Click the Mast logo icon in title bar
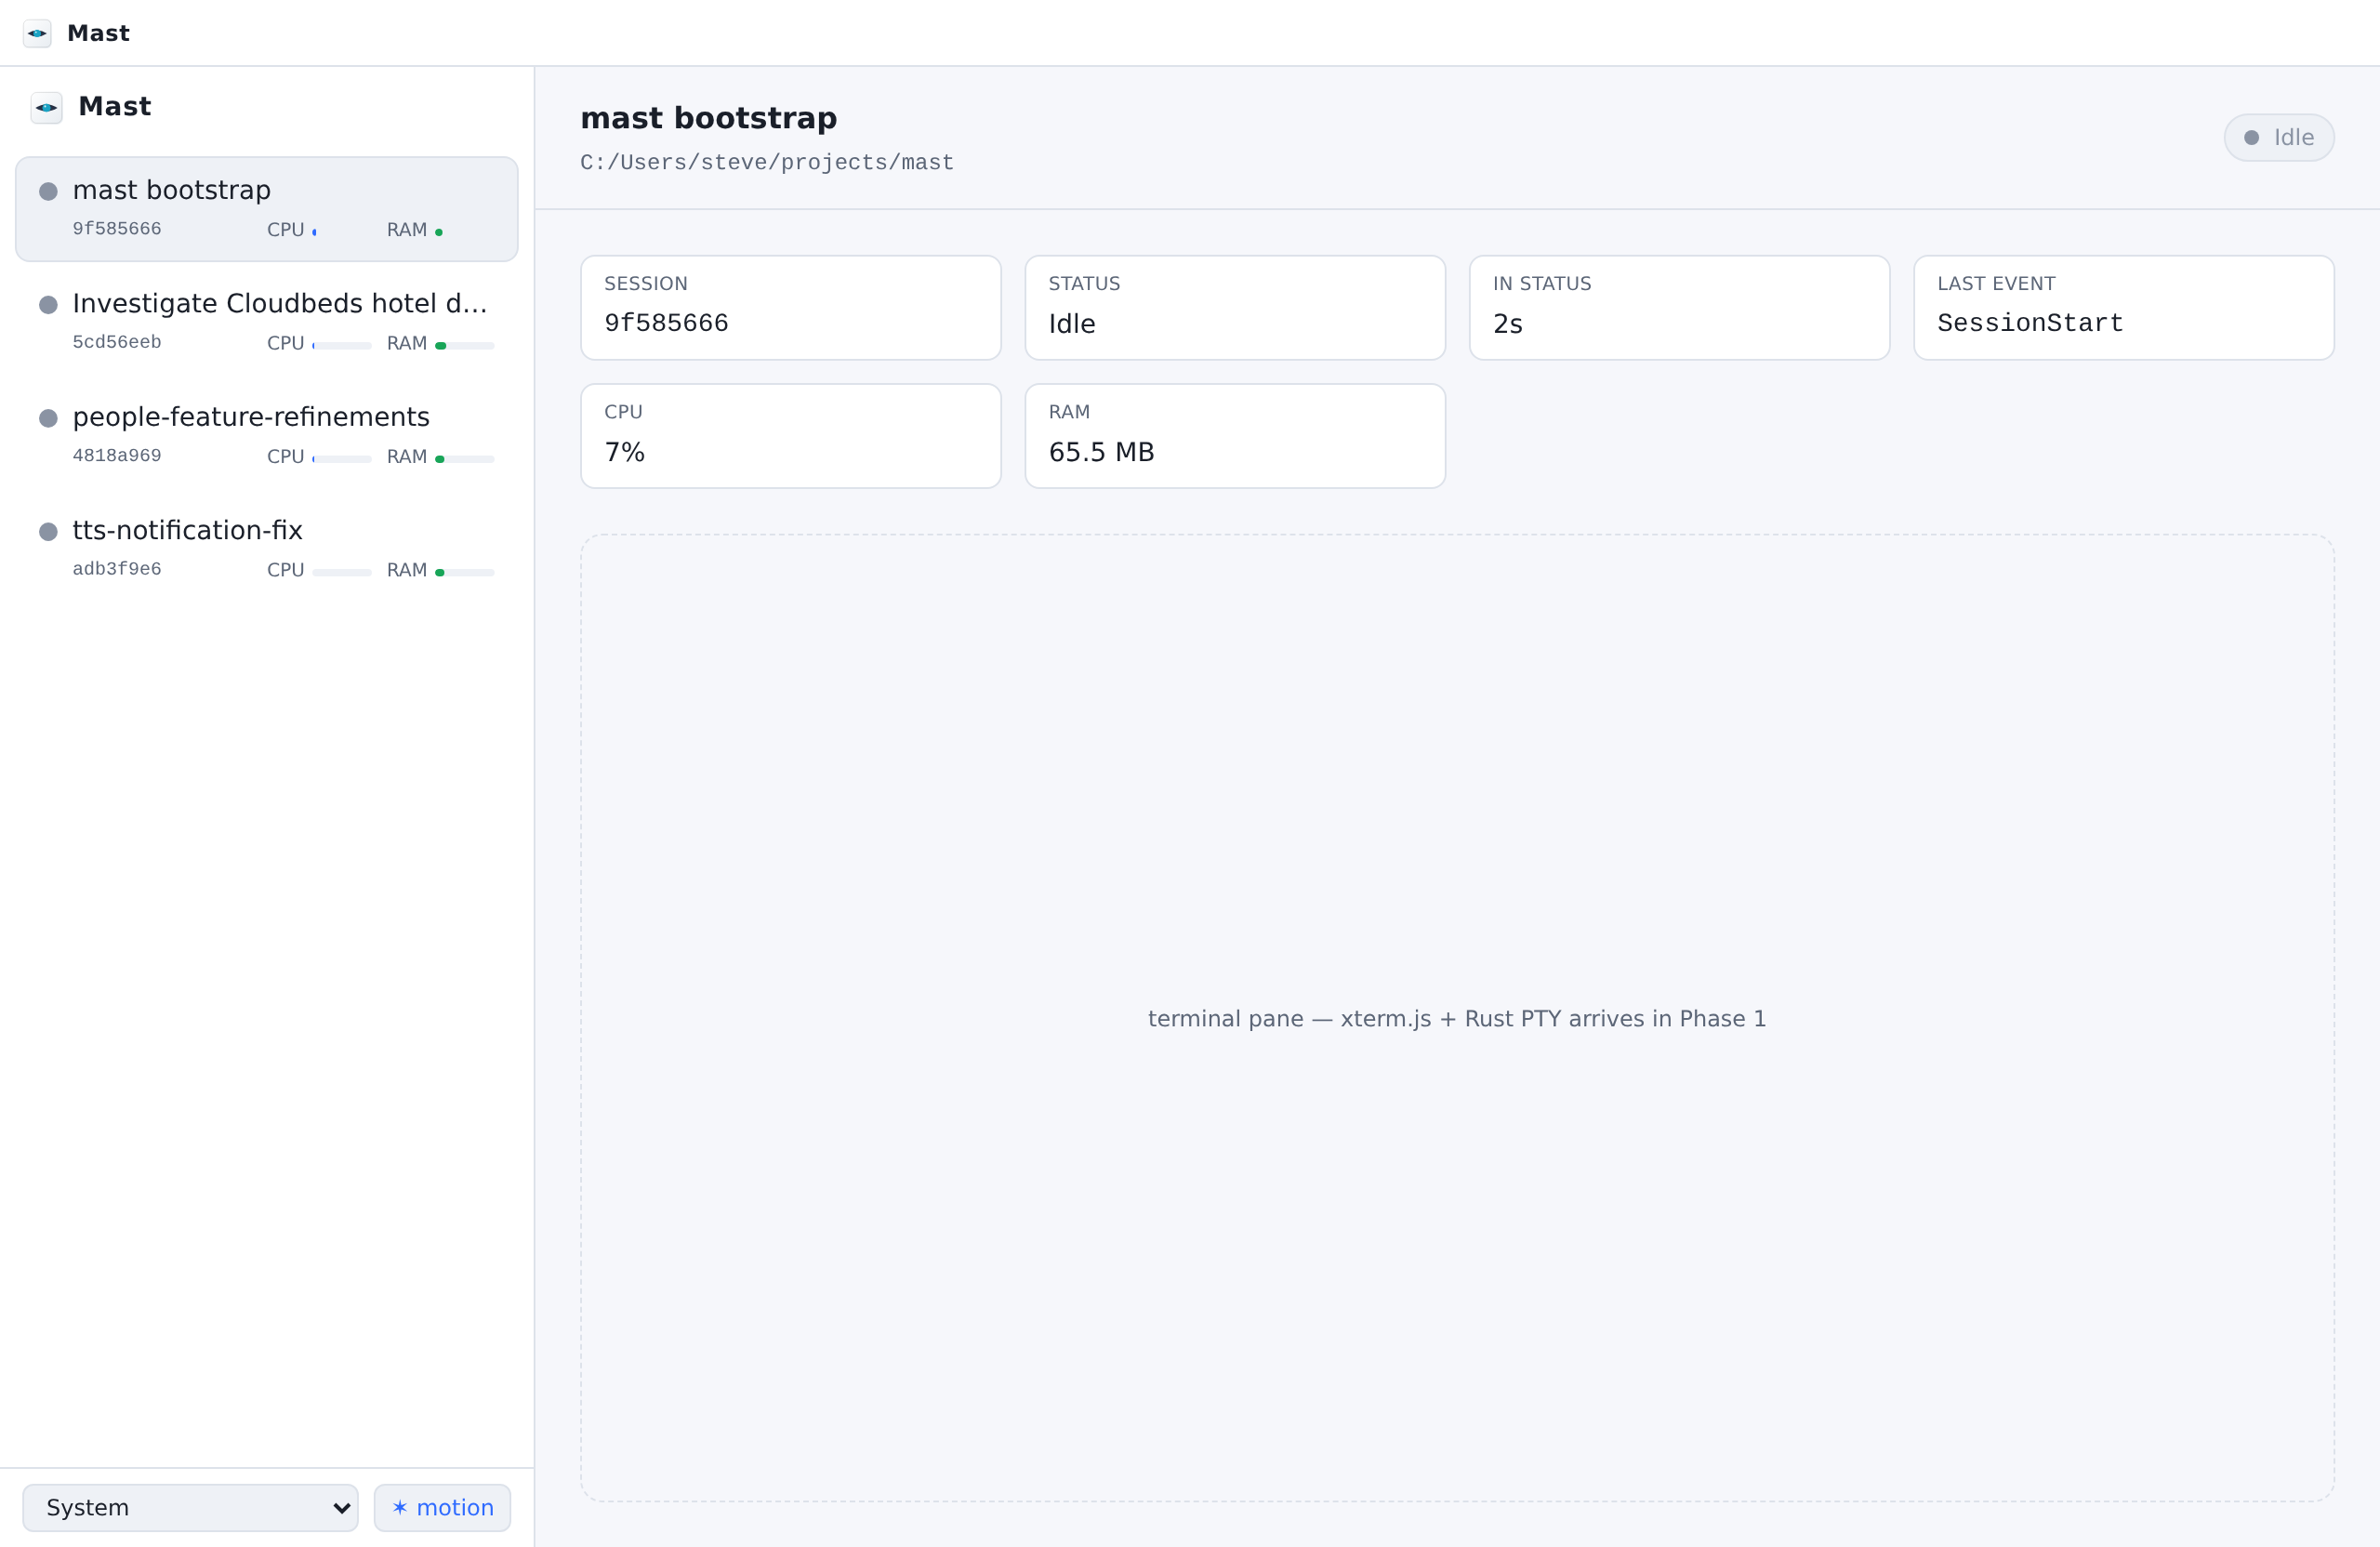The image size is (2380, 1547). 37,33
